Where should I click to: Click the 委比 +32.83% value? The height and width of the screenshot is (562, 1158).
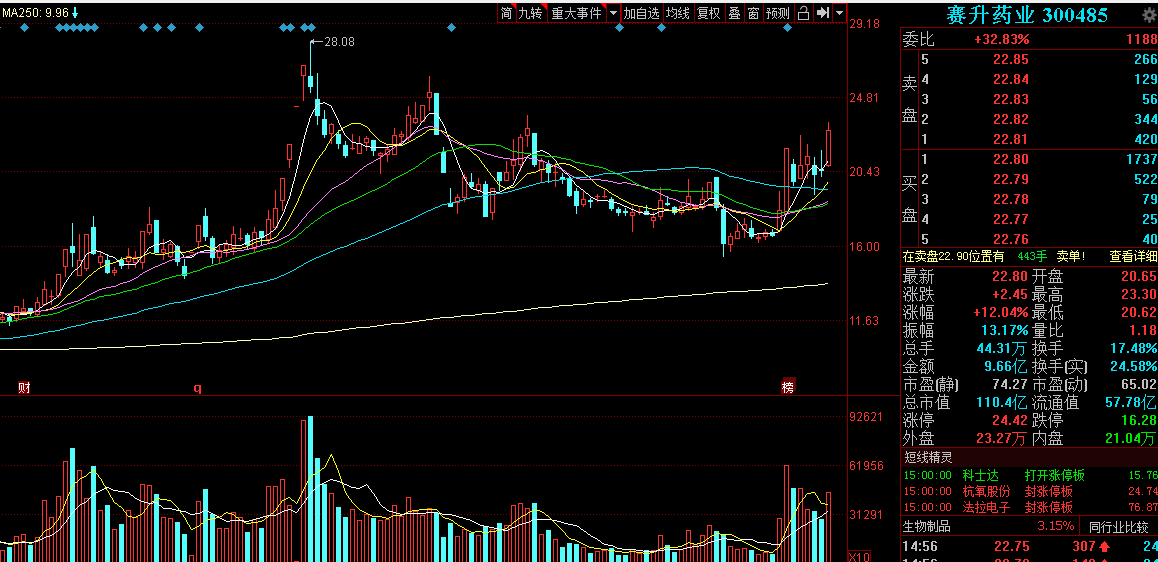[x=1001, y=39]
